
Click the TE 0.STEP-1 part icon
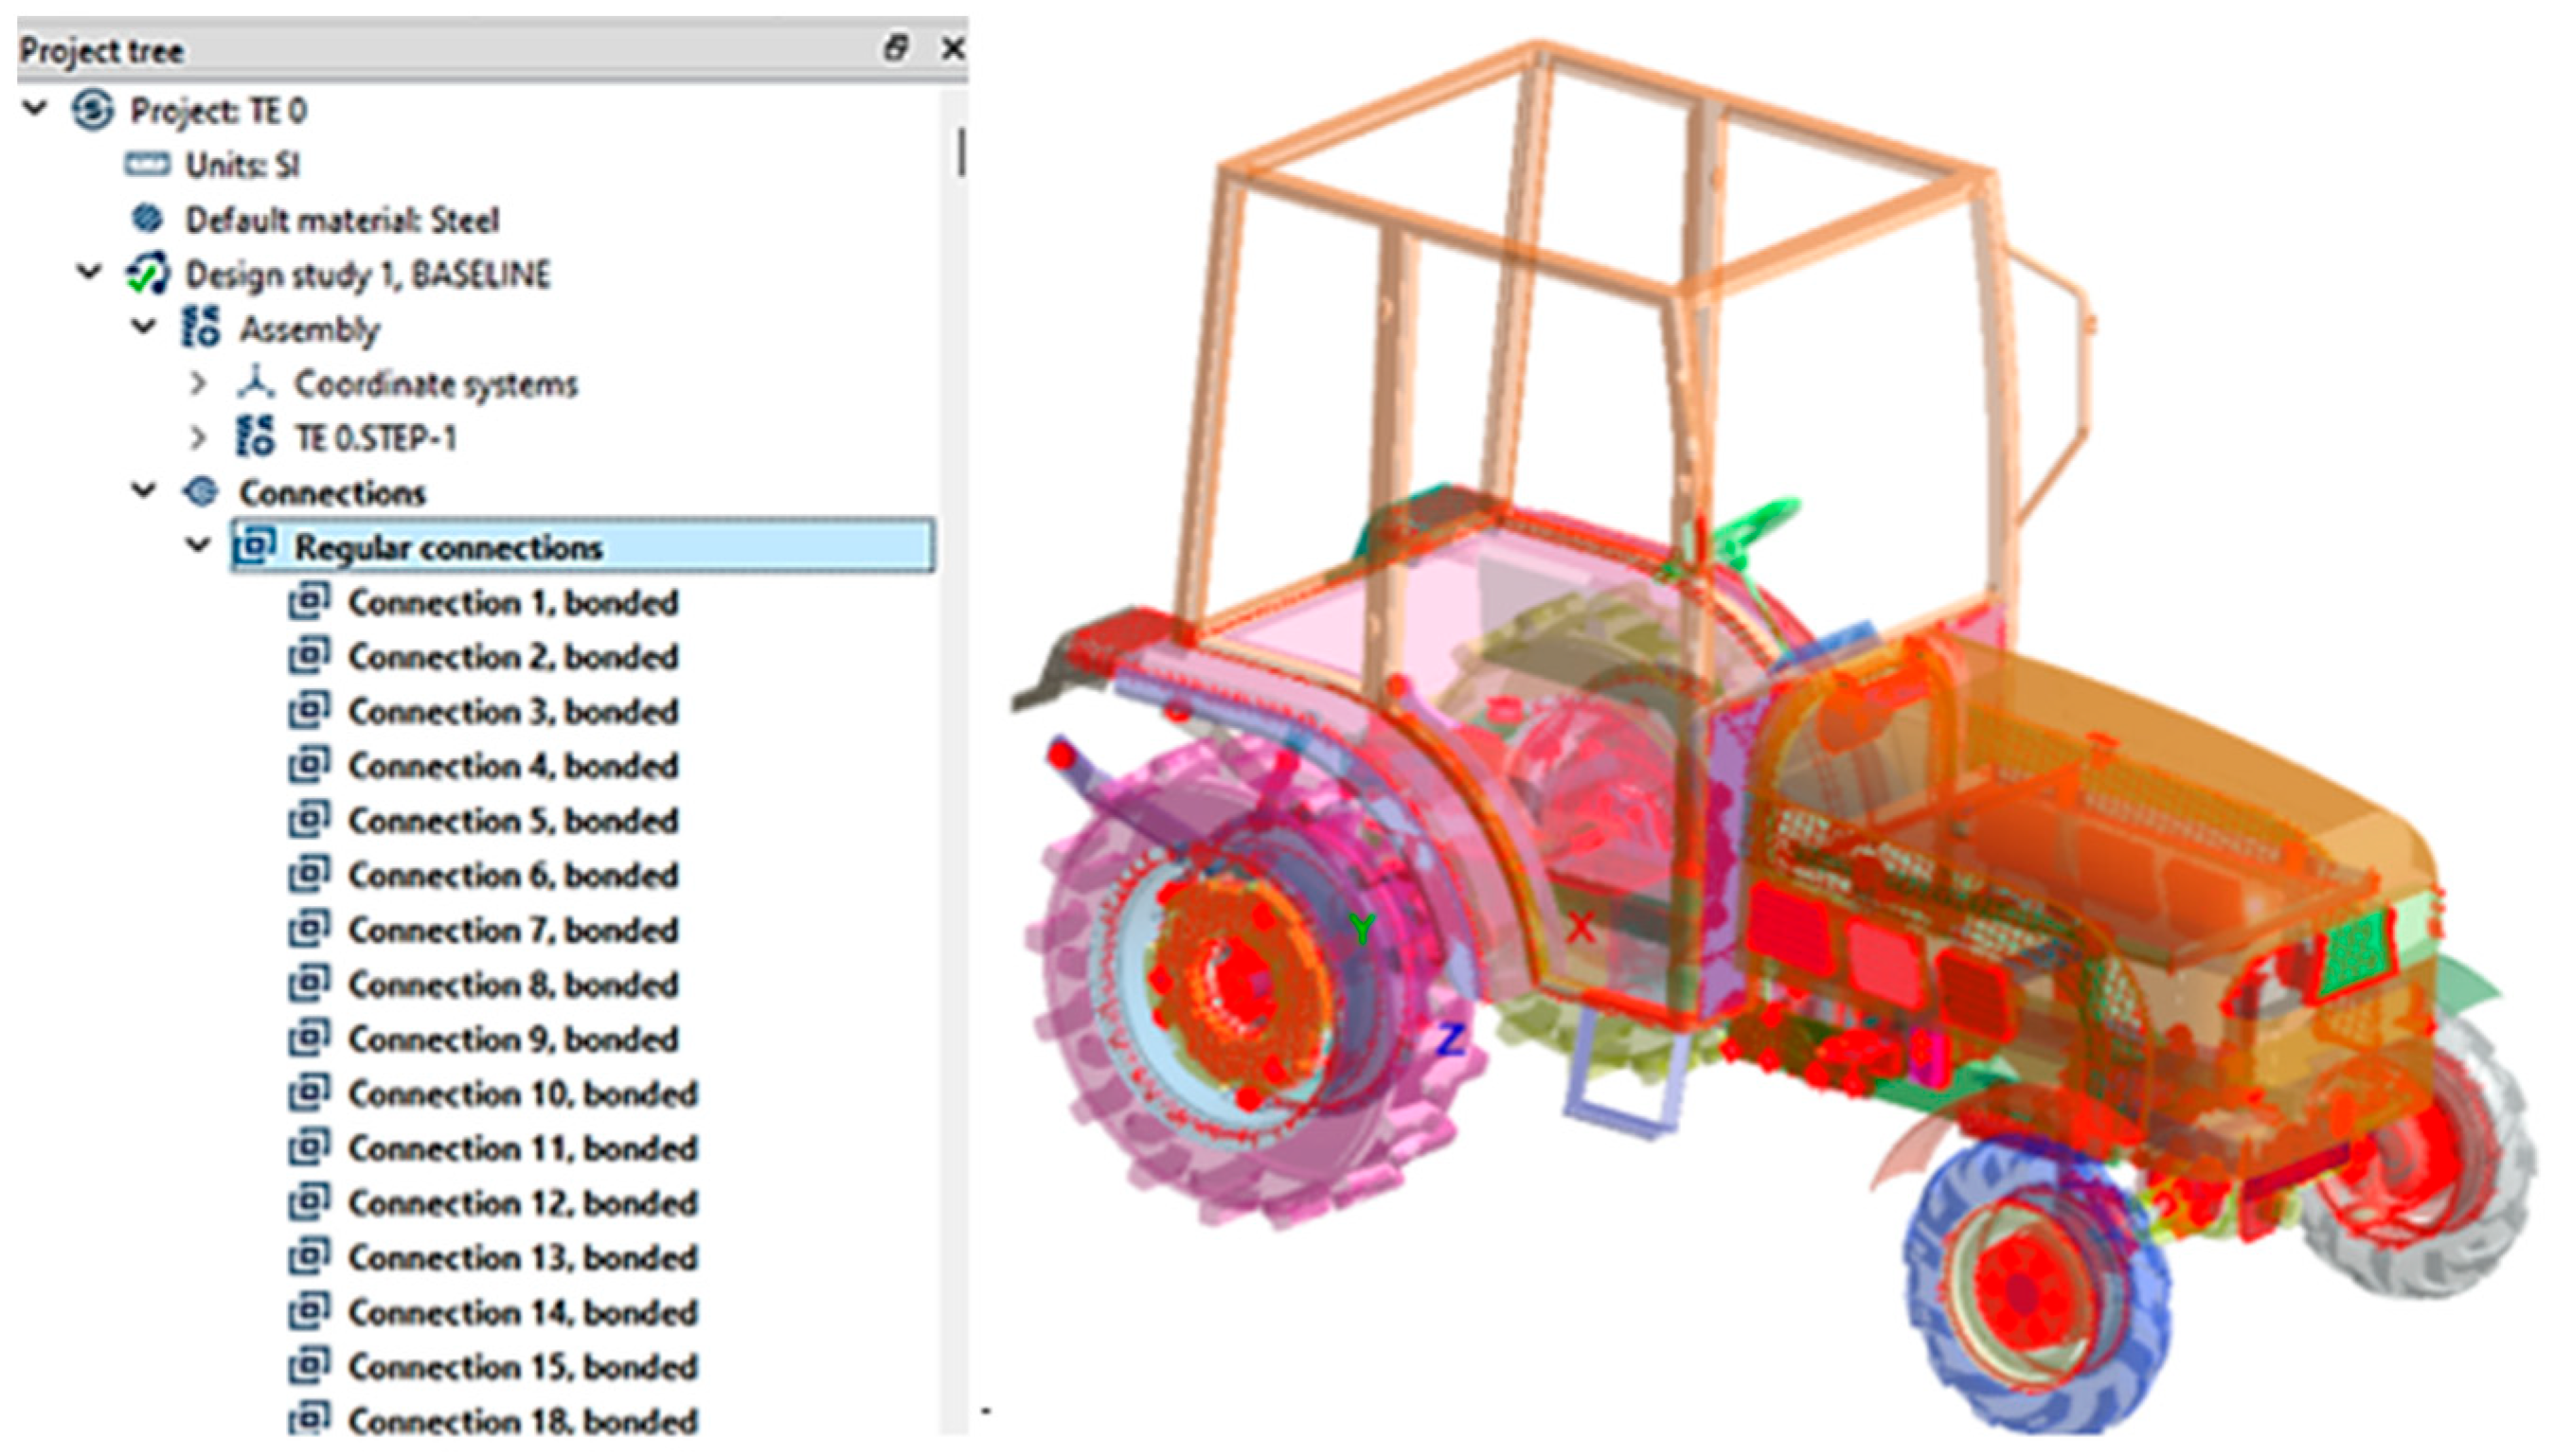point(254,437)
